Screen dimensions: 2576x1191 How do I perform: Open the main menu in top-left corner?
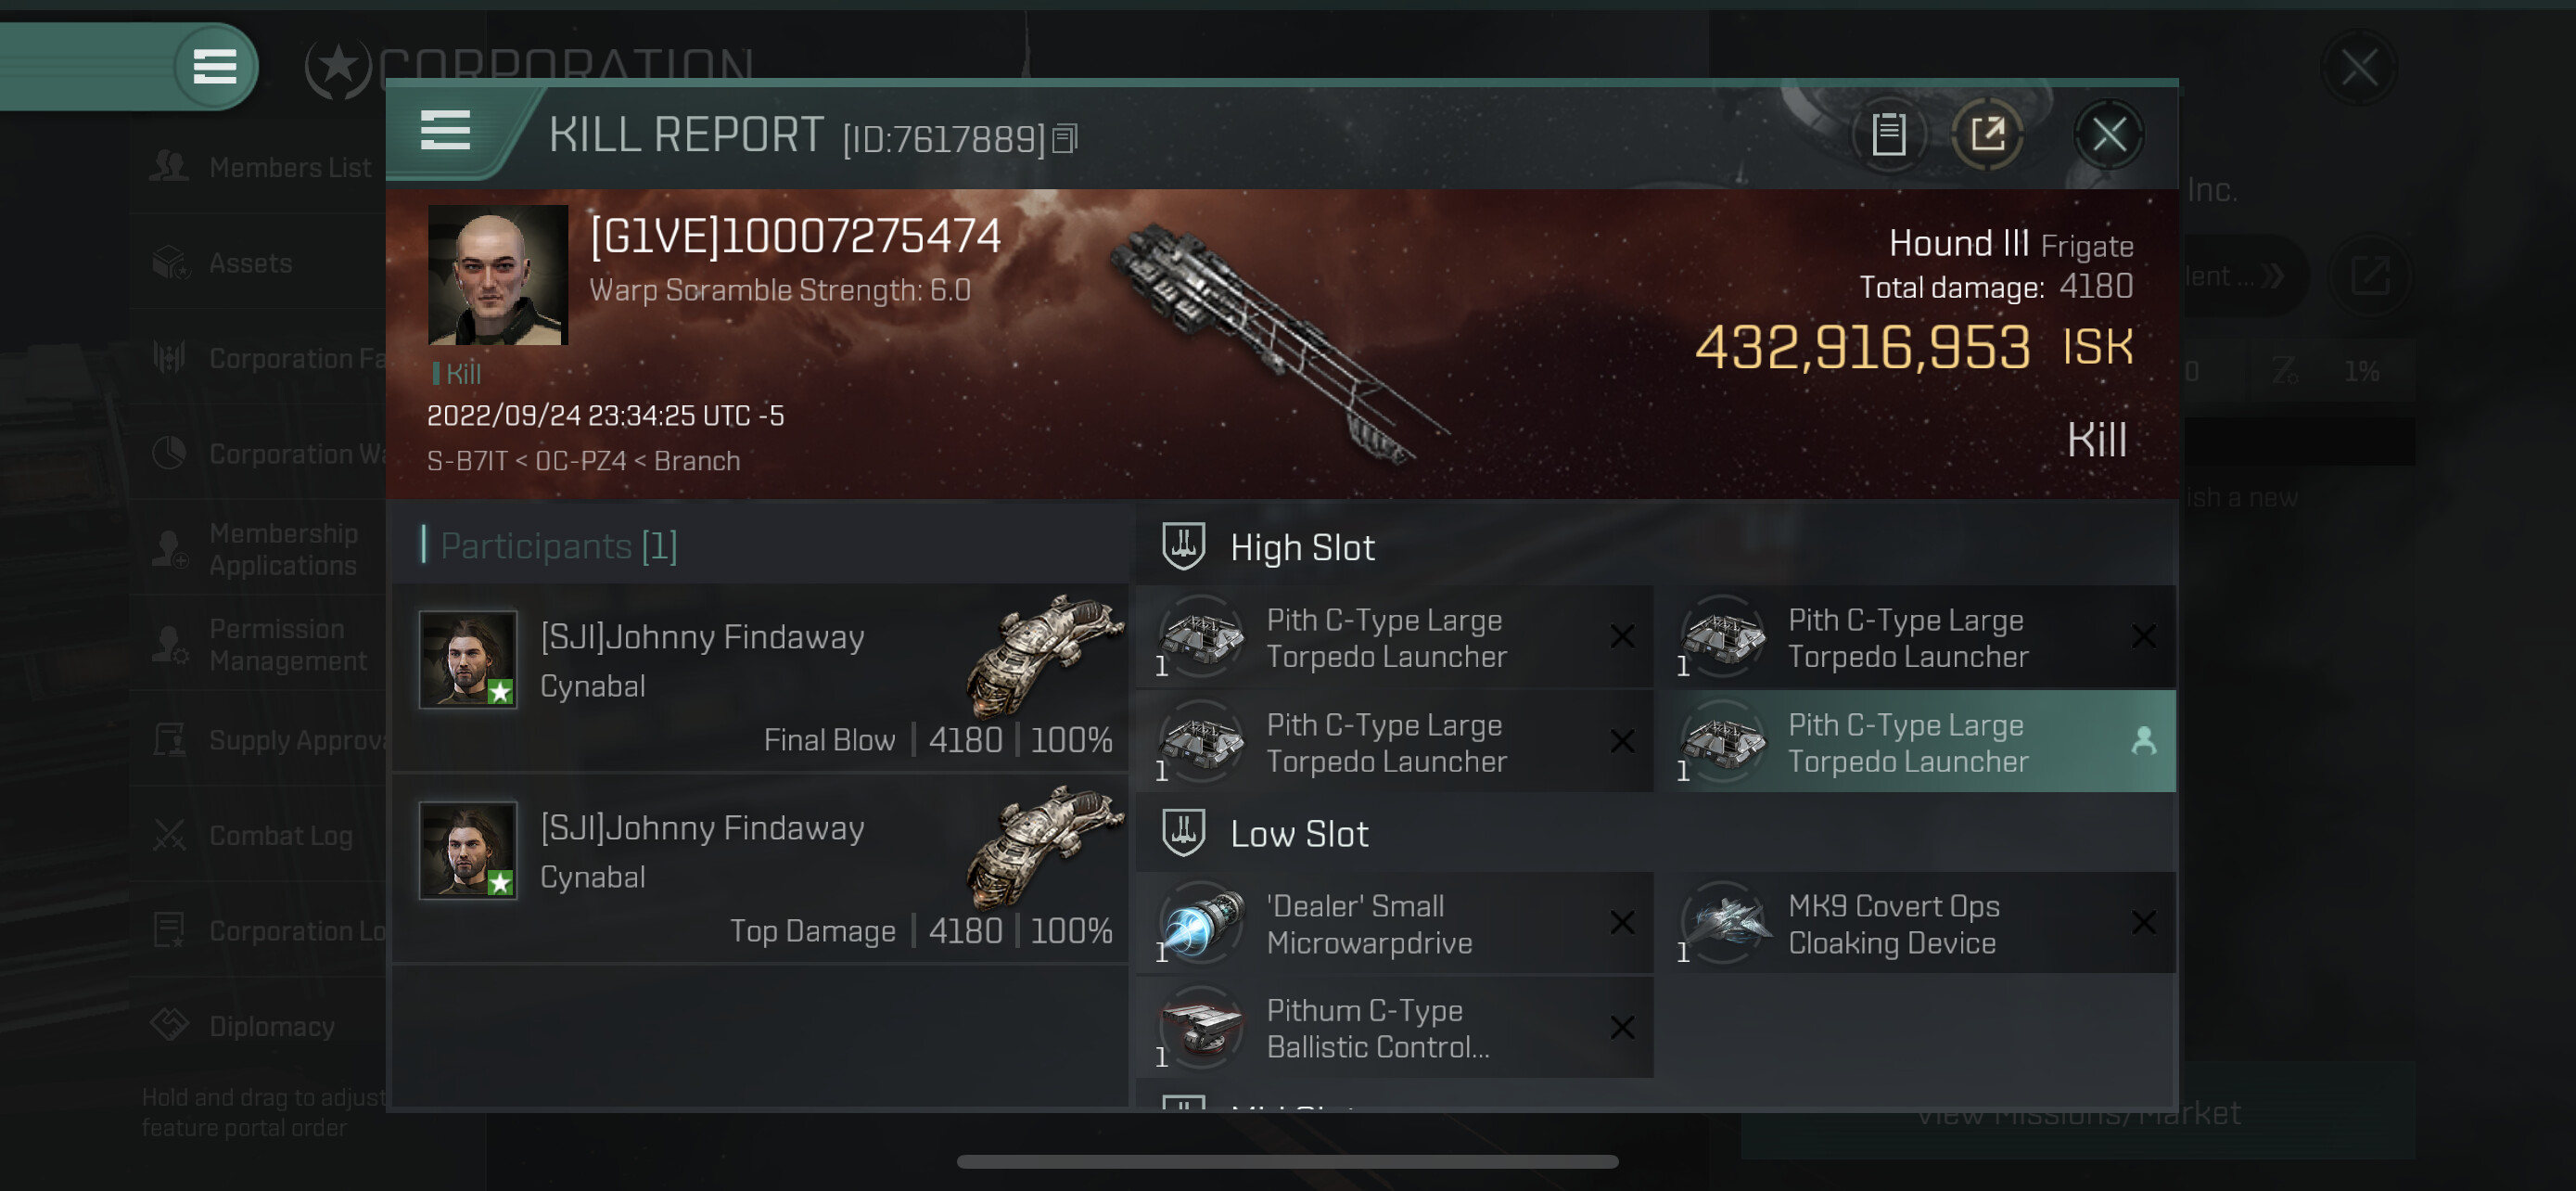214,67
